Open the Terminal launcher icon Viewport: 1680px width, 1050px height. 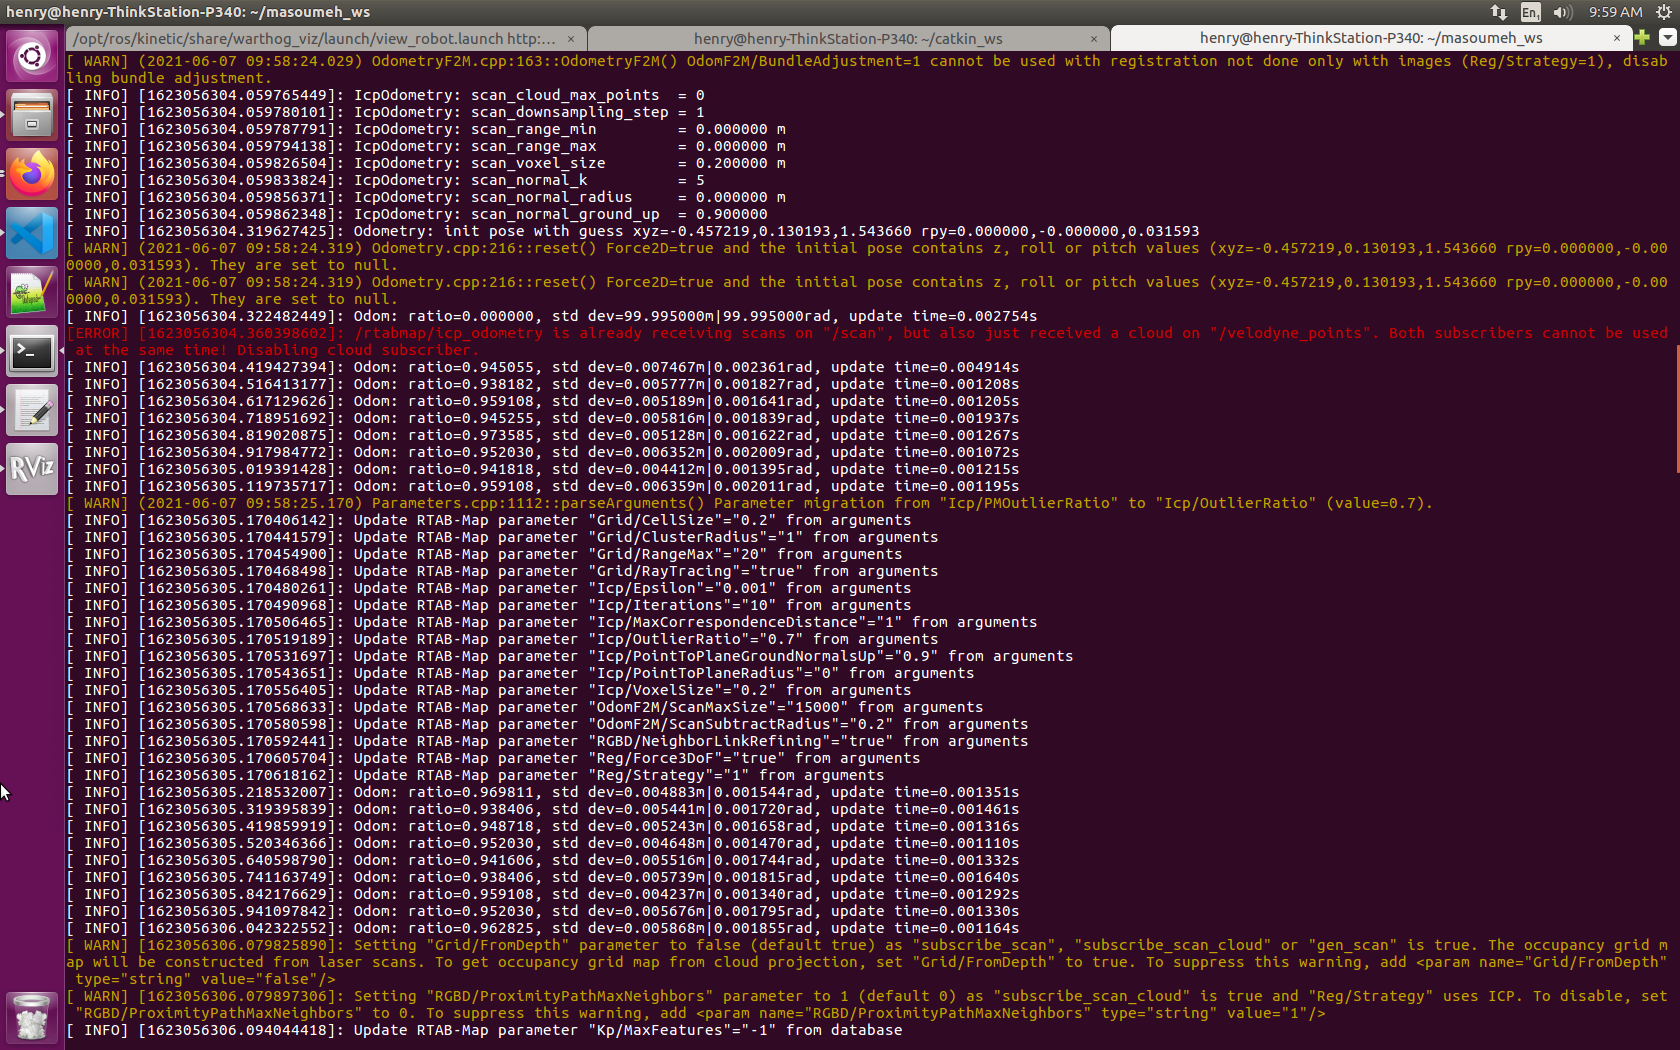pyautogui.click(x=32, y=352)
